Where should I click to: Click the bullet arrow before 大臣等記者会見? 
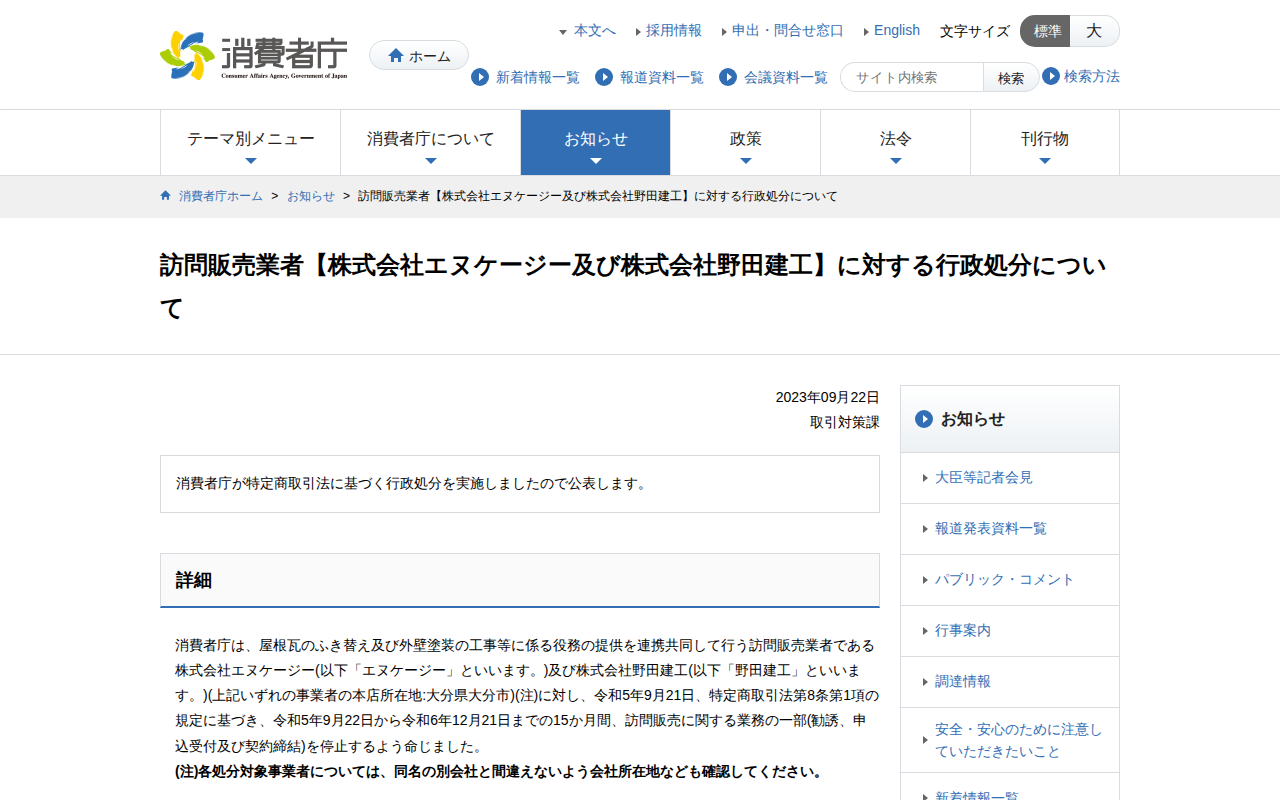coord(925,478)
